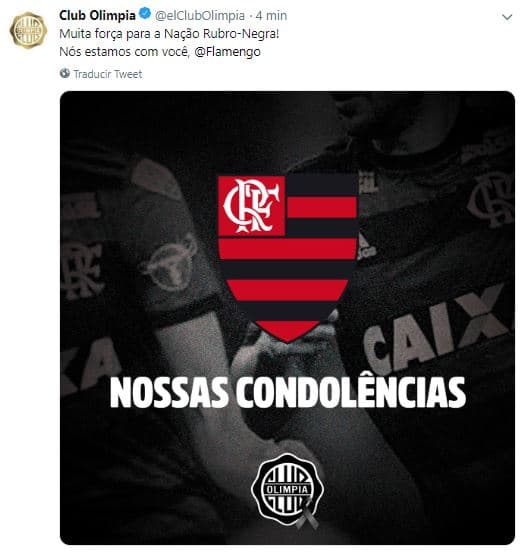Click the blue verified badge

pos(145,15)
